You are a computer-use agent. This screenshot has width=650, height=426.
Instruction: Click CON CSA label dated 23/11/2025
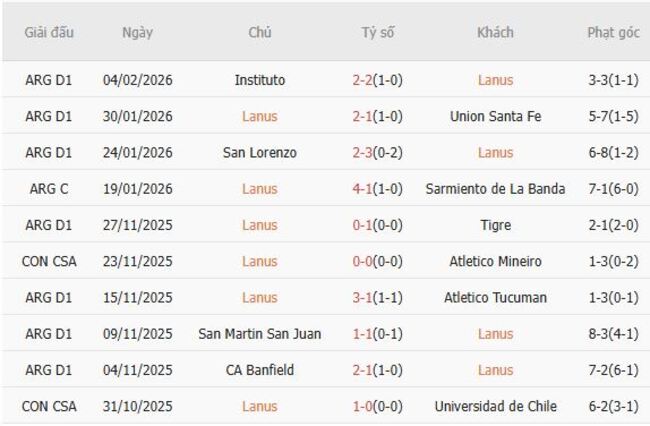pos(48,261)
